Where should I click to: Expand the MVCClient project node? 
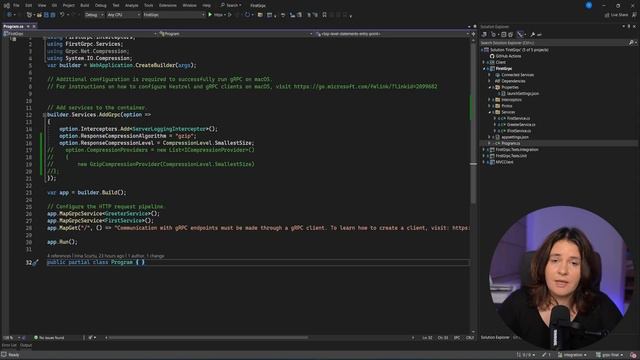point(484,162)
